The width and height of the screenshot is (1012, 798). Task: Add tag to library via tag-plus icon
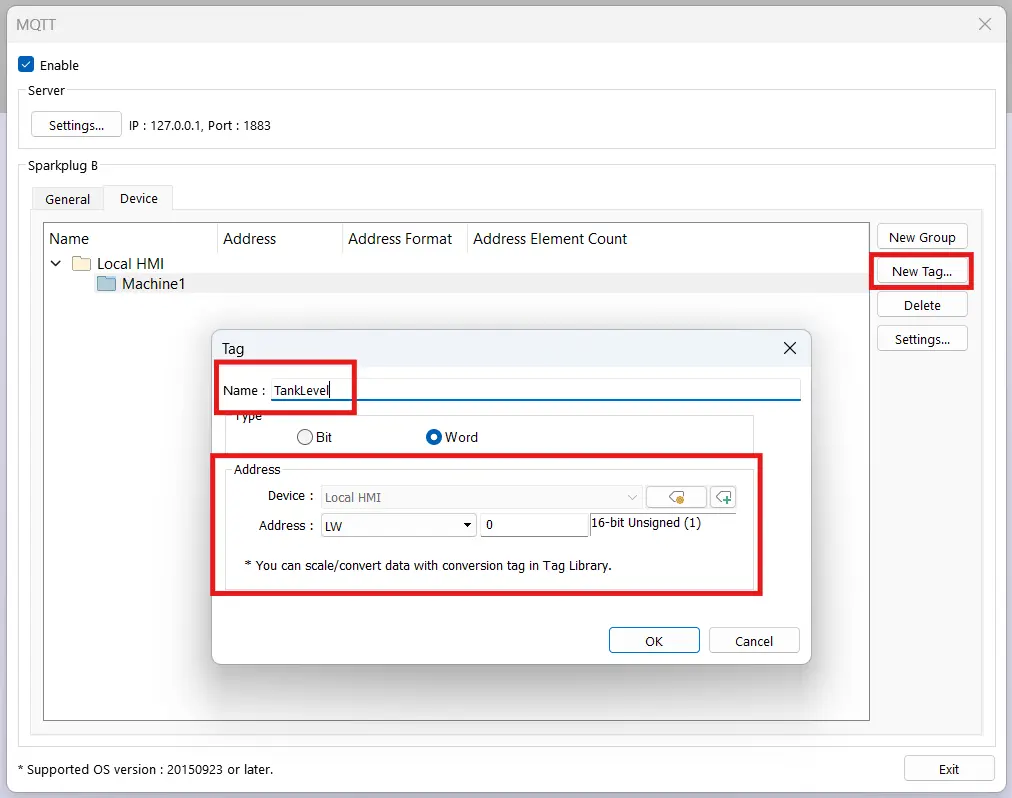tap(725, 497)
